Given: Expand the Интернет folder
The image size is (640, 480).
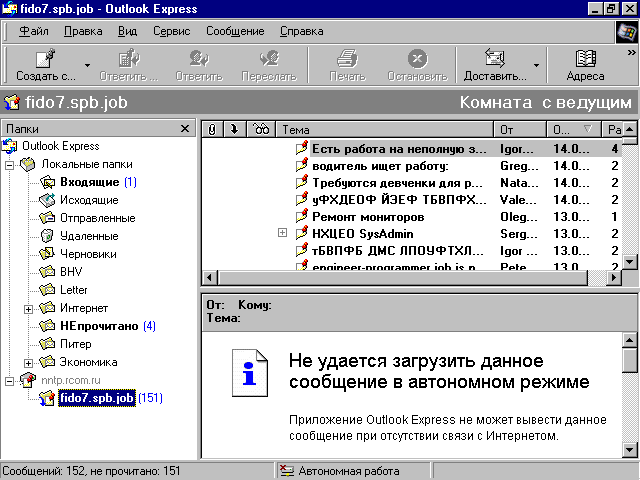Looking at the screenshot, I should (28, 309).
